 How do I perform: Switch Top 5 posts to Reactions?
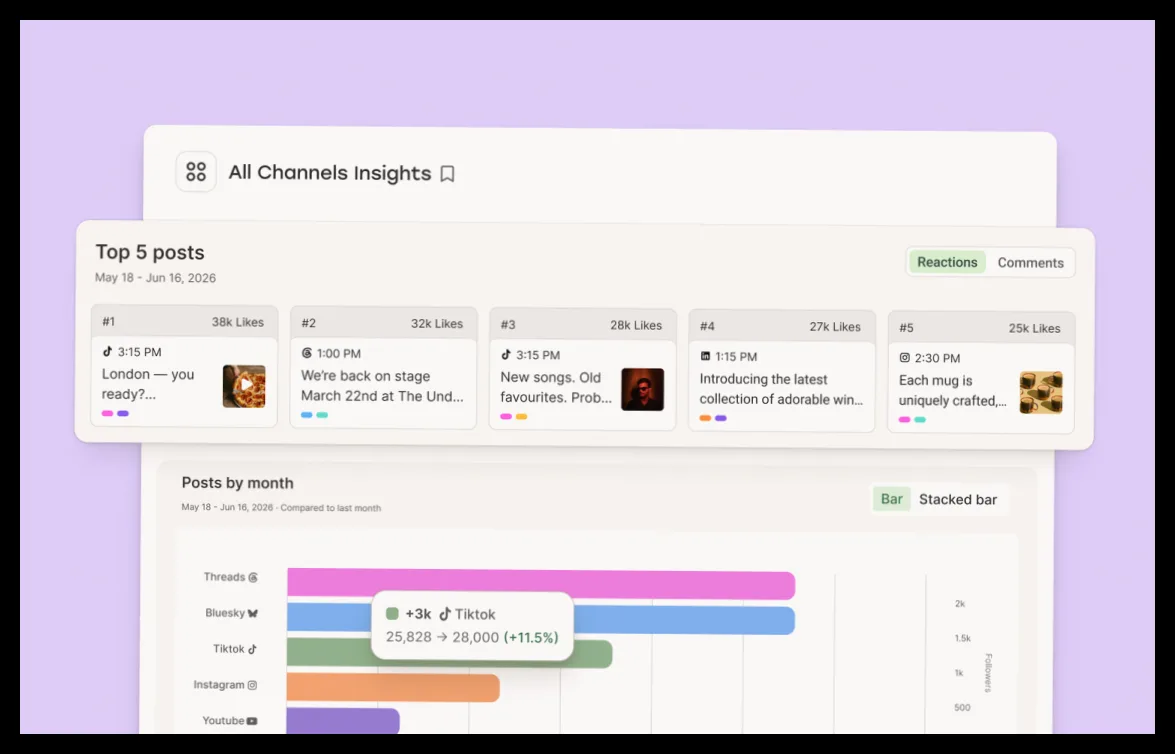[x=947, y=262]
